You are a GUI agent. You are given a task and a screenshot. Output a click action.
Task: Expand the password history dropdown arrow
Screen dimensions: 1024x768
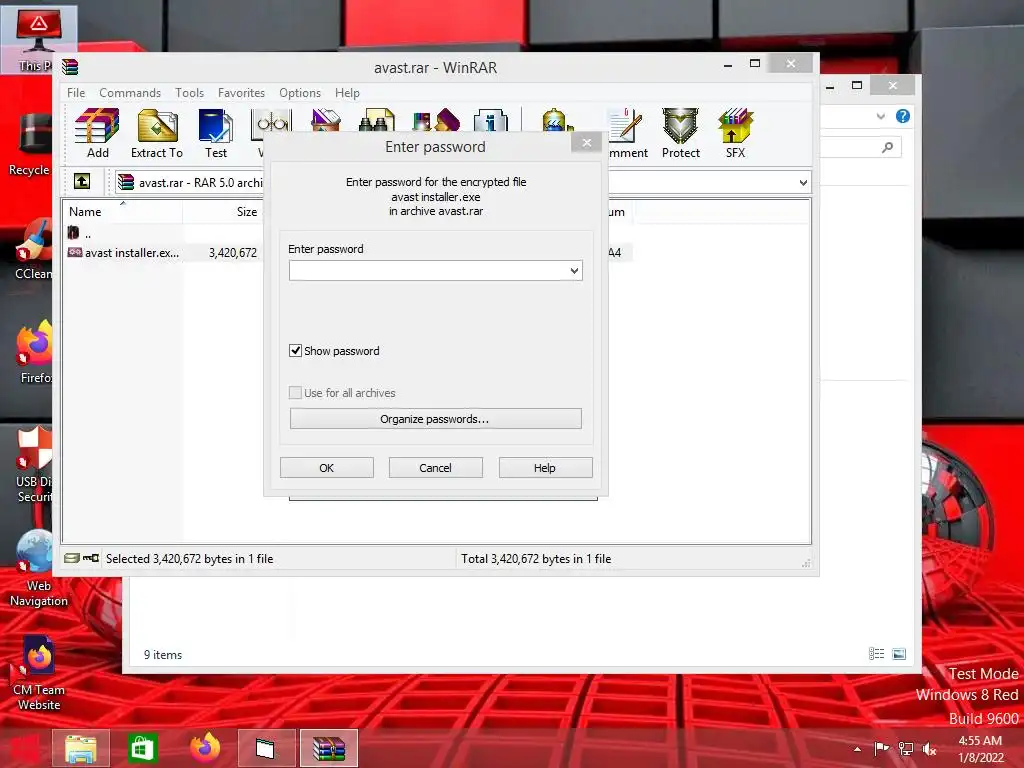pos(574,270)
